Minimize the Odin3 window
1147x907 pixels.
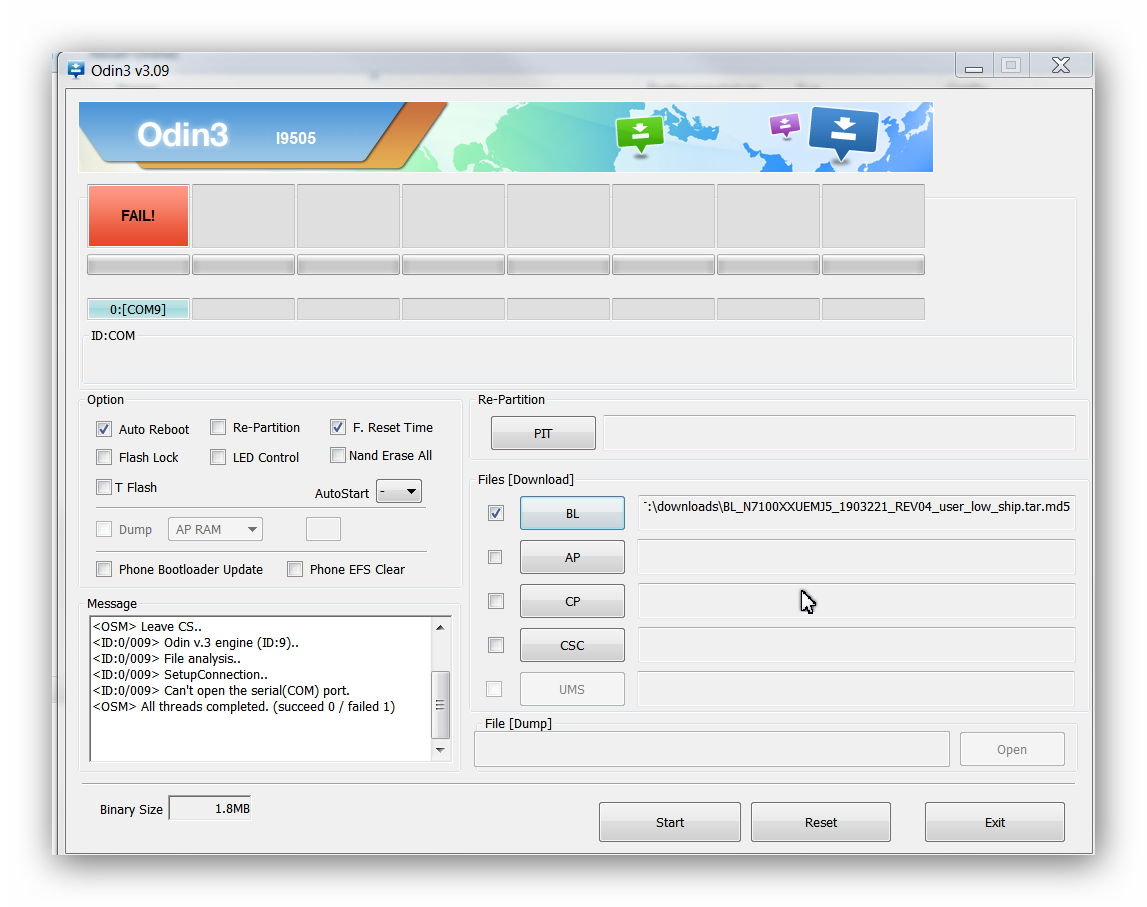[x=974, y=67]
